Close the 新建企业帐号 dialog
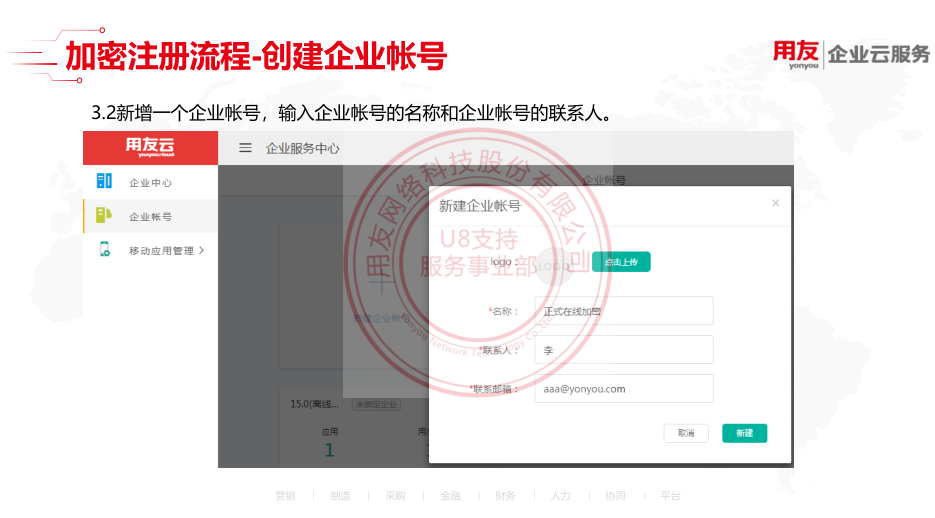Viewport: 935px width, 518px height. tap(775, 203)
